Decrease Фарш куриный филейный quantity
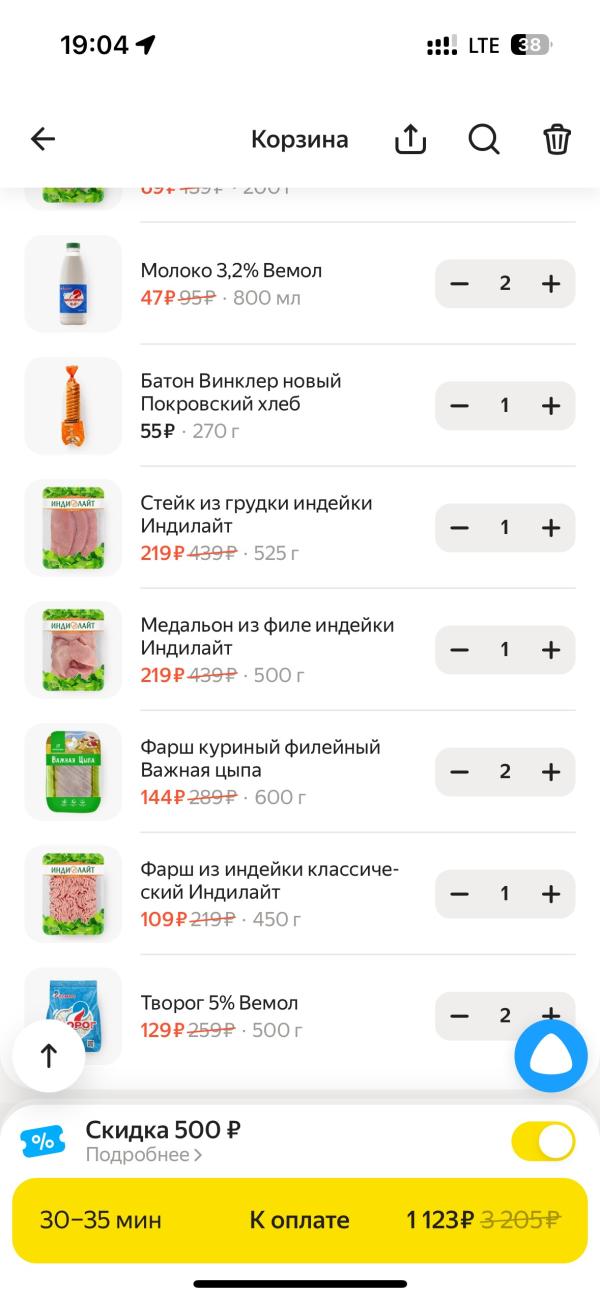 (x=459, y=772)
